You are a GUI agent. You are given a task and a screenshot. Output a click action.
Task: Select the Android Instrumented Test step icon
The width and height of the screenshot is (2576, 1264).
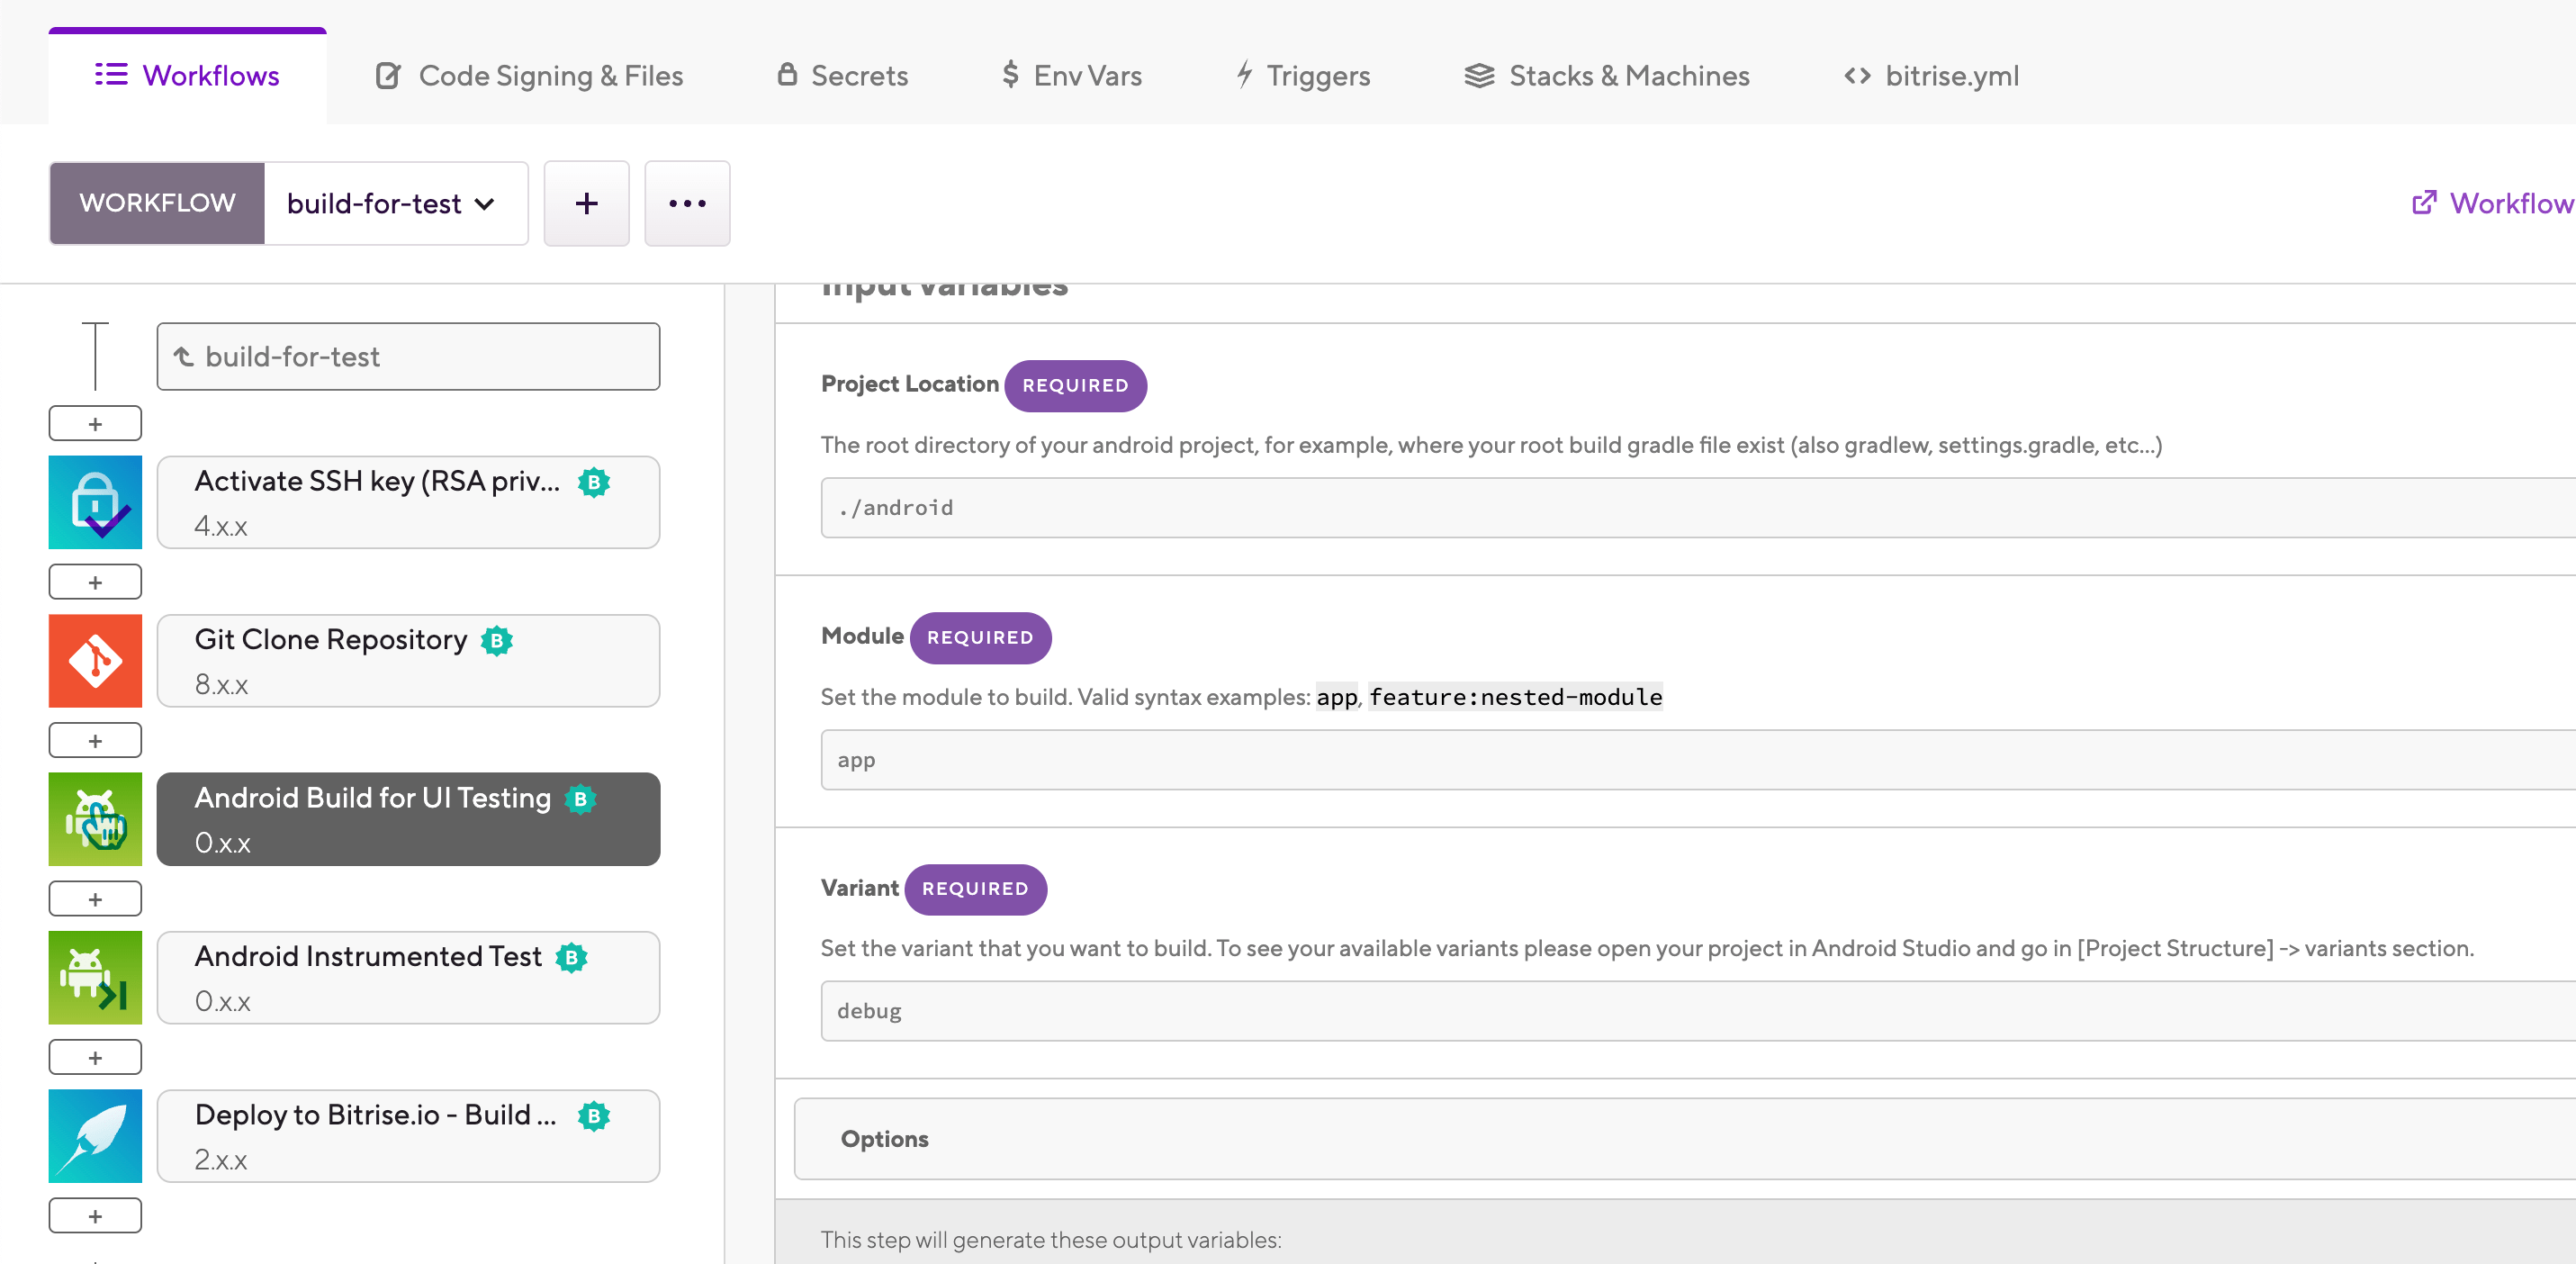pos(95,977)
